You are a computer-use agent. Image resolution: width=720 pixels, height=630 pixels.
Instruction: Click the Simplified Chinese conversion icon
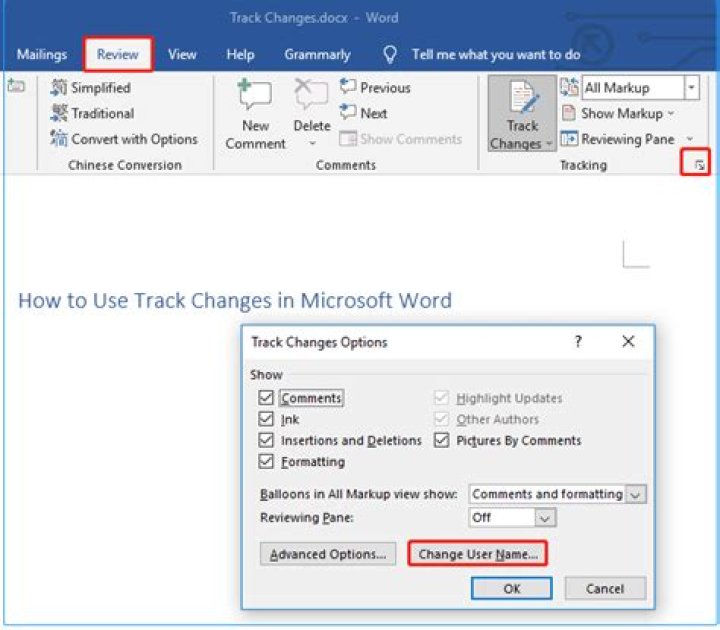click(x=59, y=87)
